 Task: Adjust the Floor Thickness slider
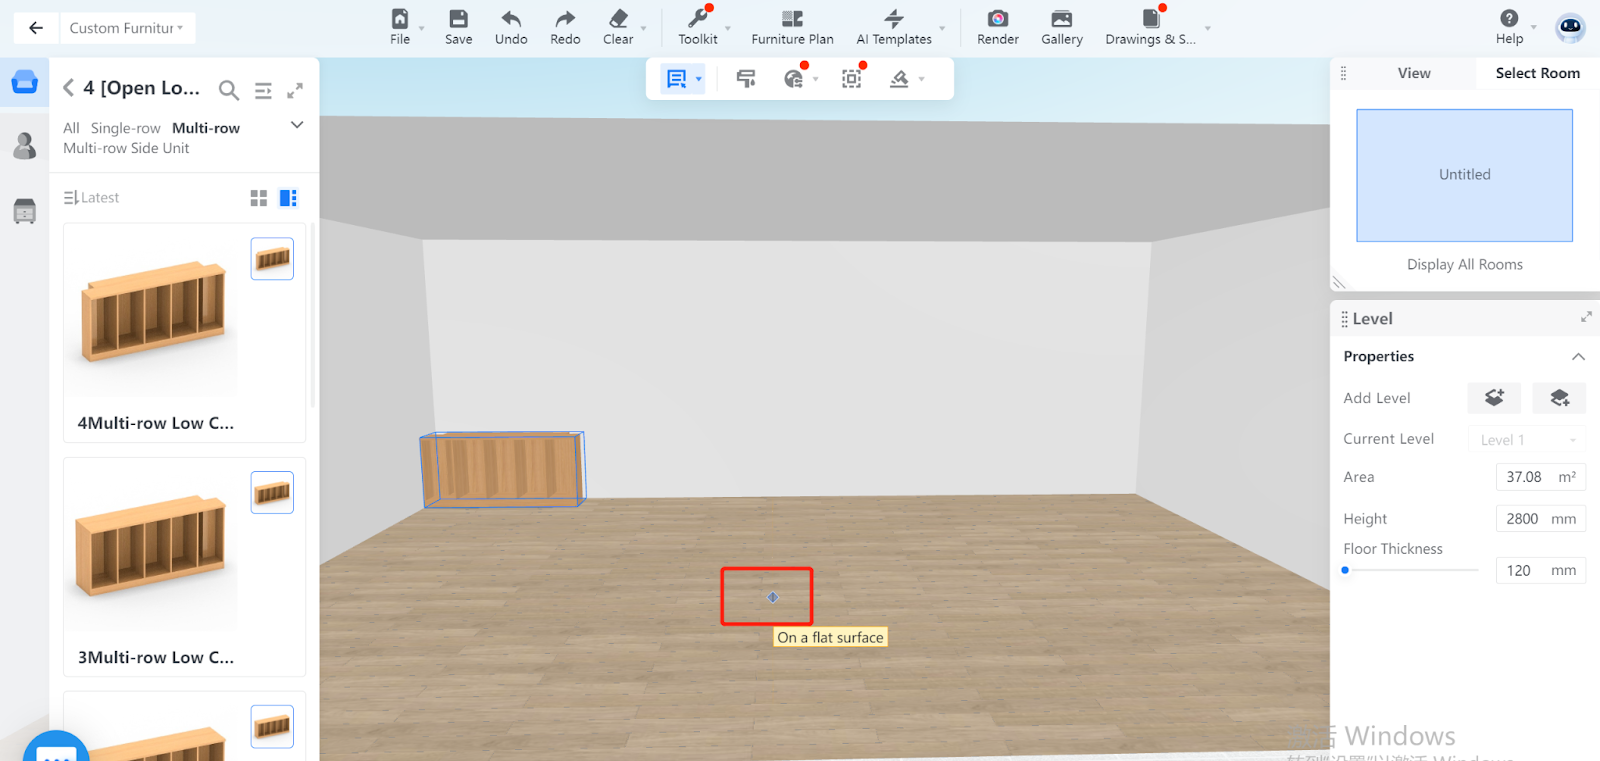[x=1410, y=570]
